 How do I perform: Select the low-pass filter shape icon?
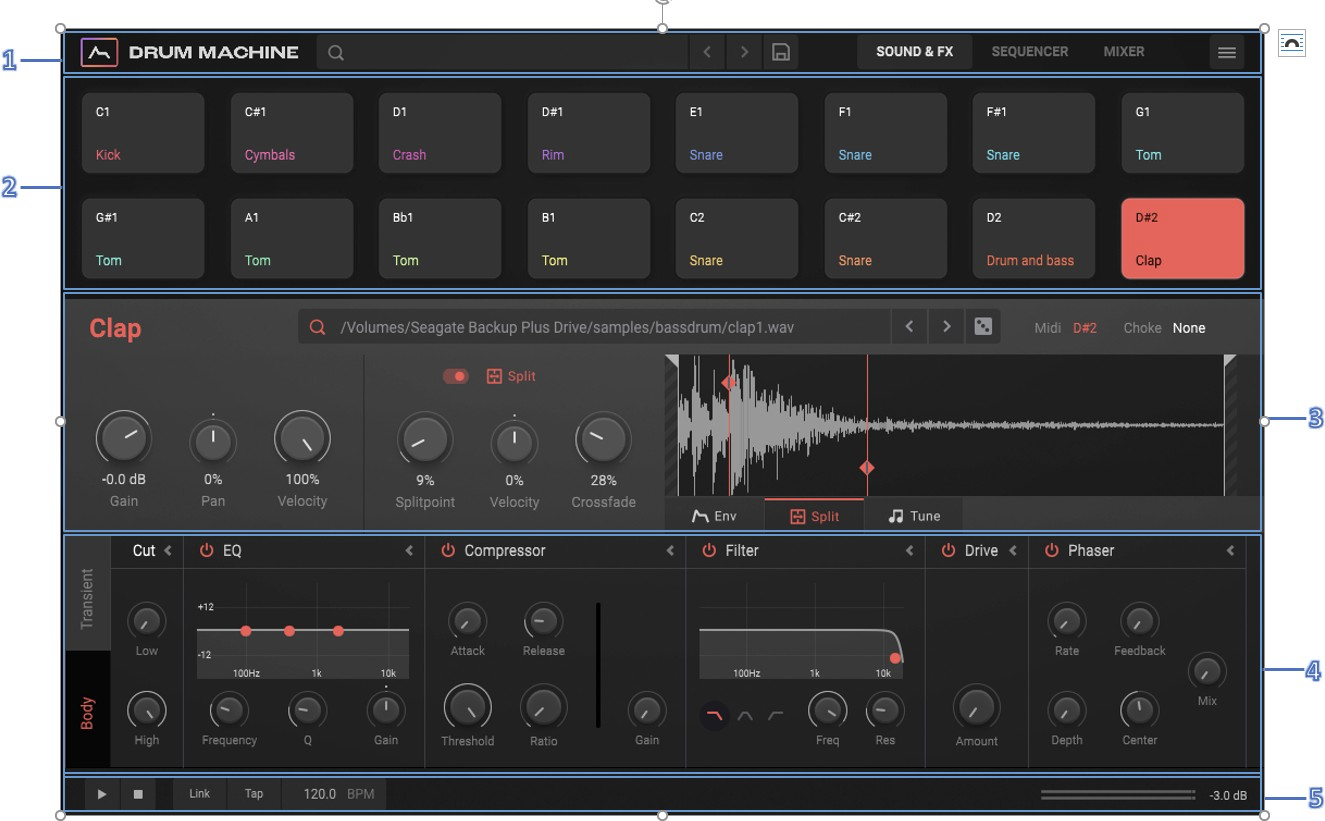coord(714,714)
